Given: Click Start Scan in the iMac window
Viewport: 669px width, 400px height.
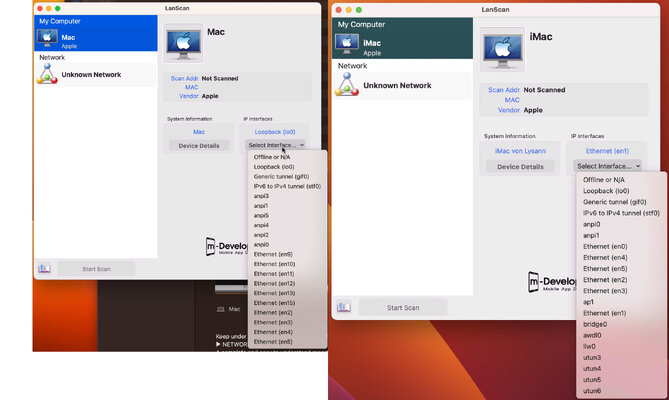Looking at the screenshot, I should tap(403, 307).
